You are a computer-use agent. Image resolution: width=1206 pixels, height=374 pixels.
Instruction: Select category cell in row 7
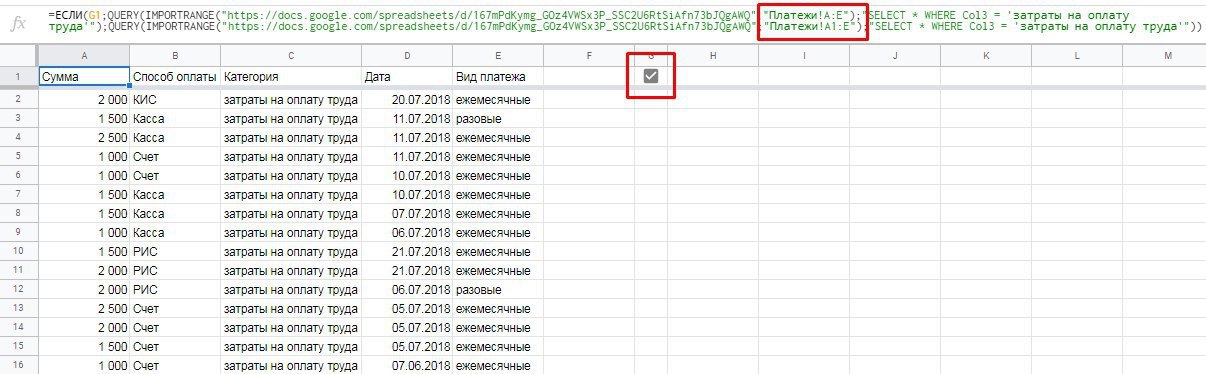pos(290,194)
